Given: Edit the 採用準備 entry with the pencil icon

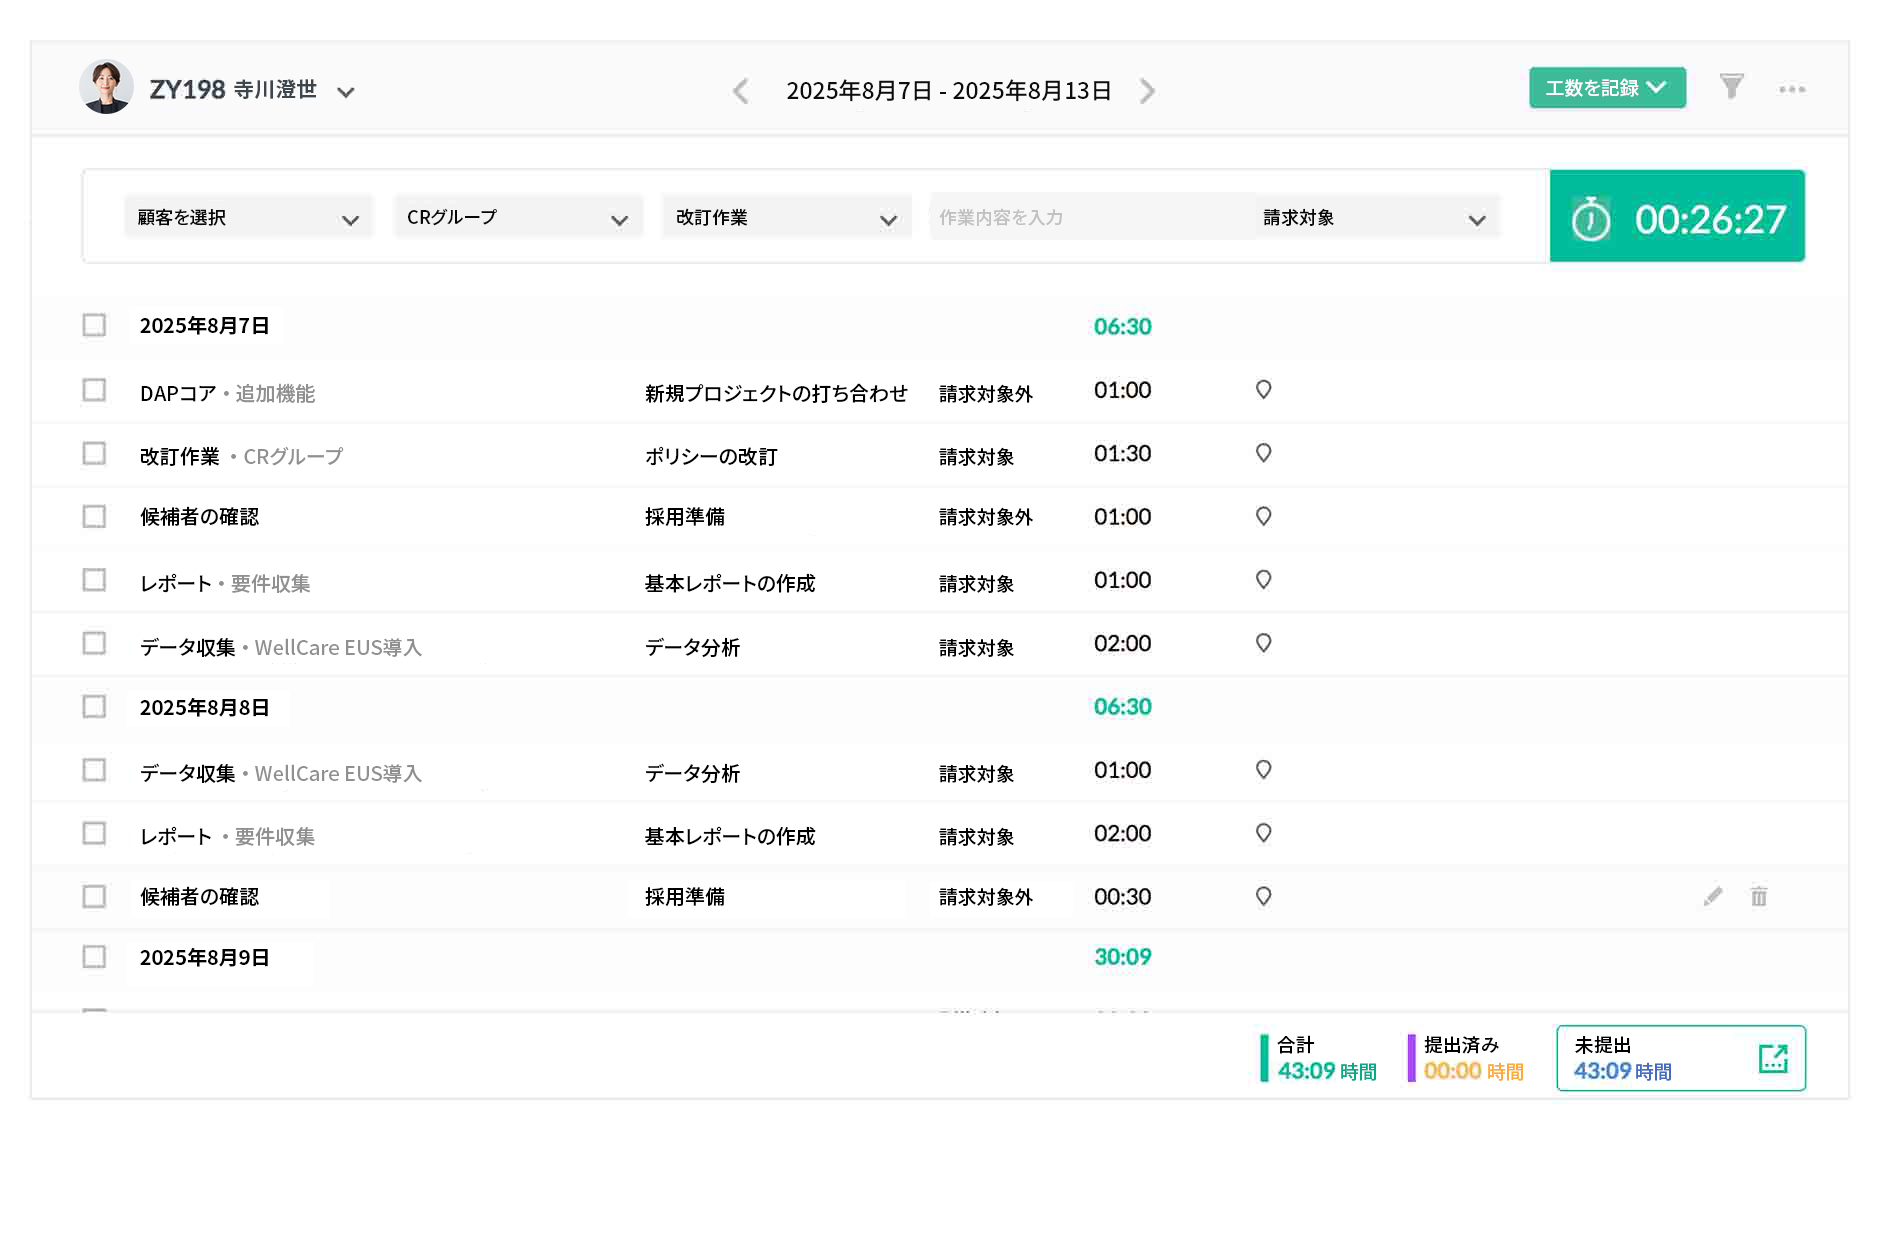Looking at the screenshot, I should click(x=1712, y=897).
